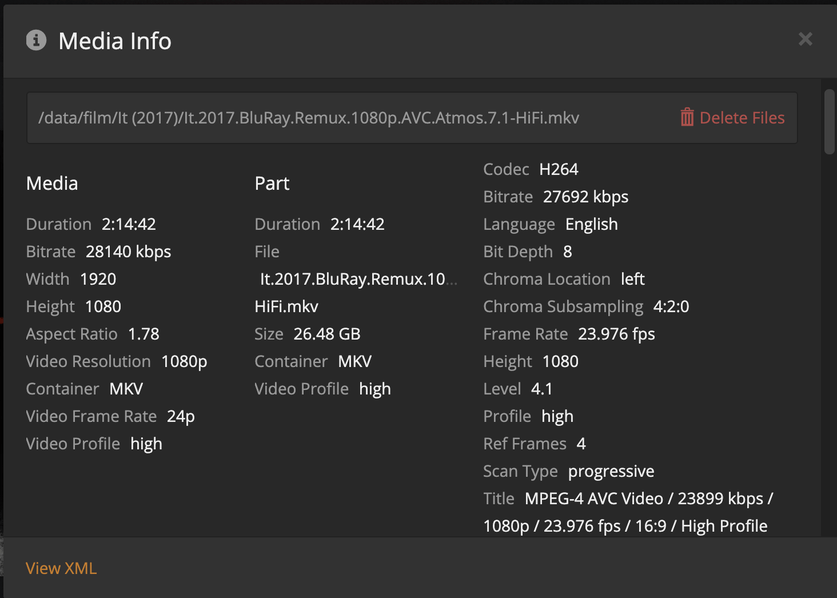Click the Scan Type progressive value

tap(611, 471)
